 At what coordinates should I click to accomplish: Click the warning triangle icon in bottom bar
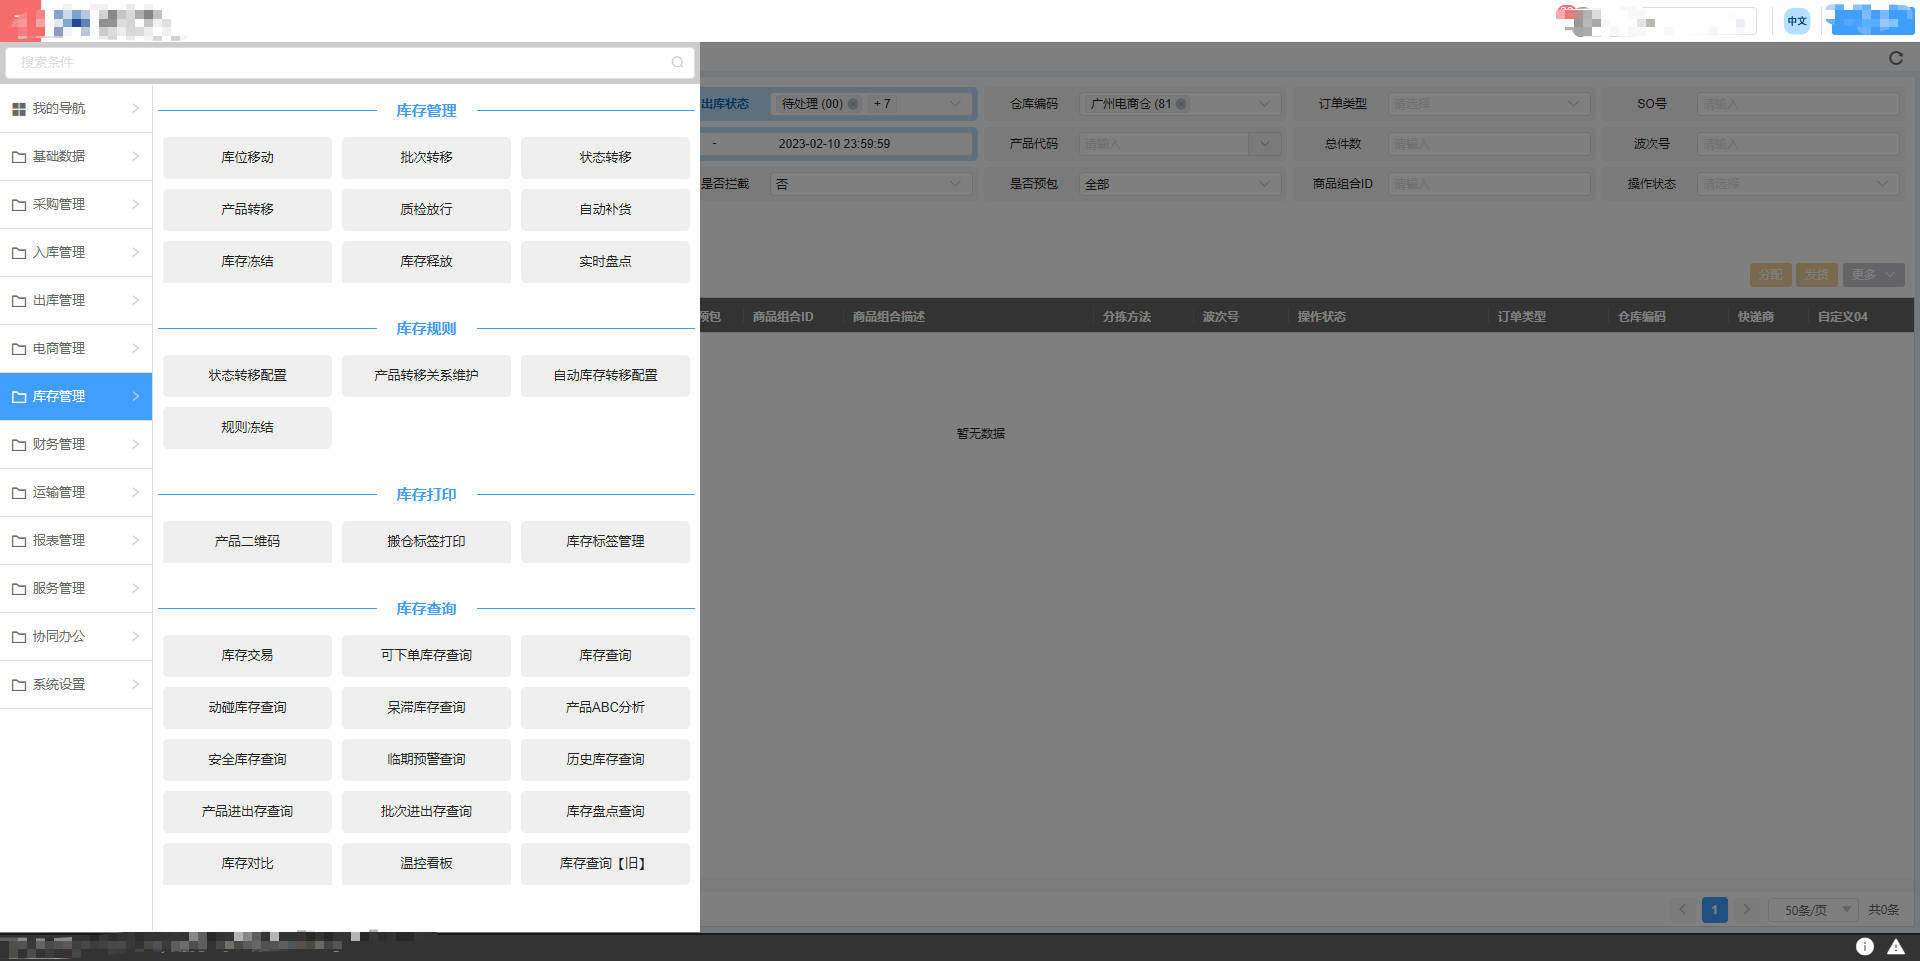pyautogui.click(x=1895, y=946)
